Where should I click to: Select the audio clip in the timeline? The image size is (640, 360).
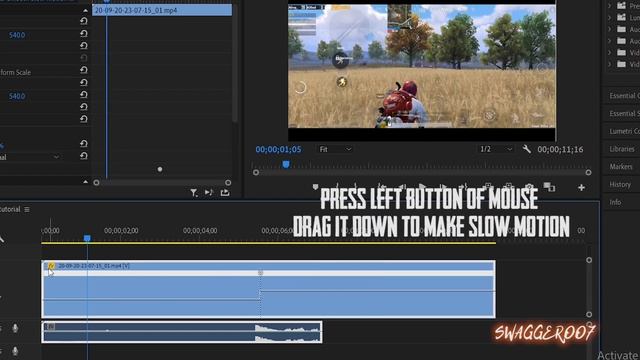point(182,332)
